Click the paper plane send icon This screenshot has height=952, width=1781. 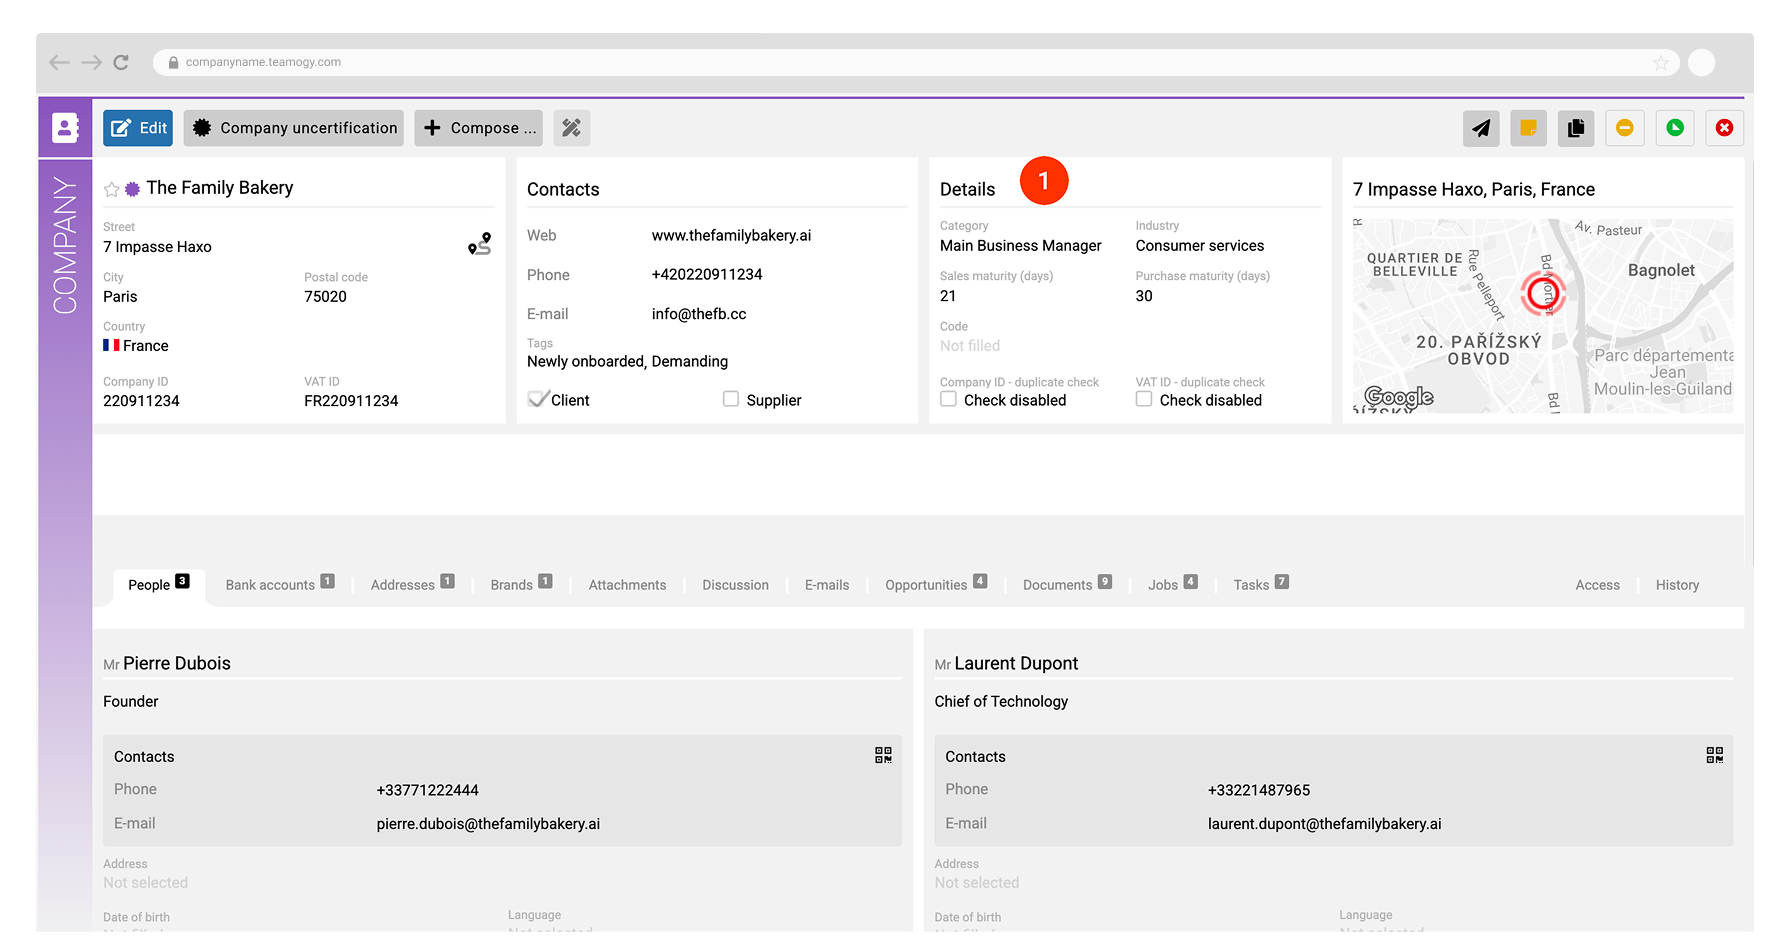[x=1481, y=128]
